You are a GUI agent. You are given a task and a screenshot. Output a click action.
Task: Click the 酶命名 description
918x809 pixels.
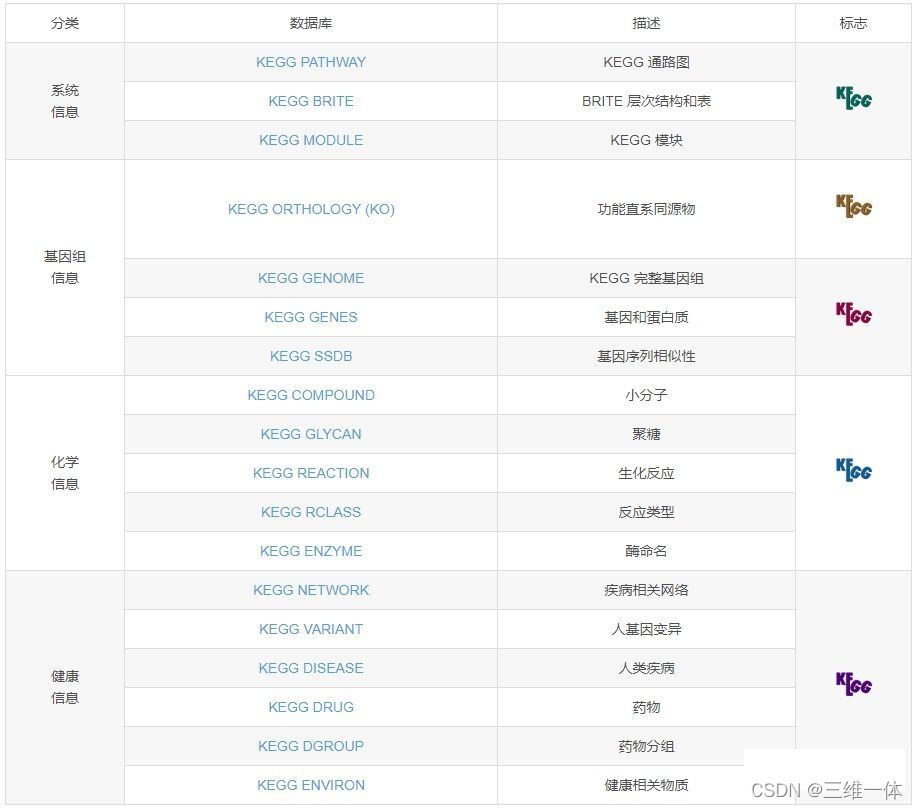646,551
